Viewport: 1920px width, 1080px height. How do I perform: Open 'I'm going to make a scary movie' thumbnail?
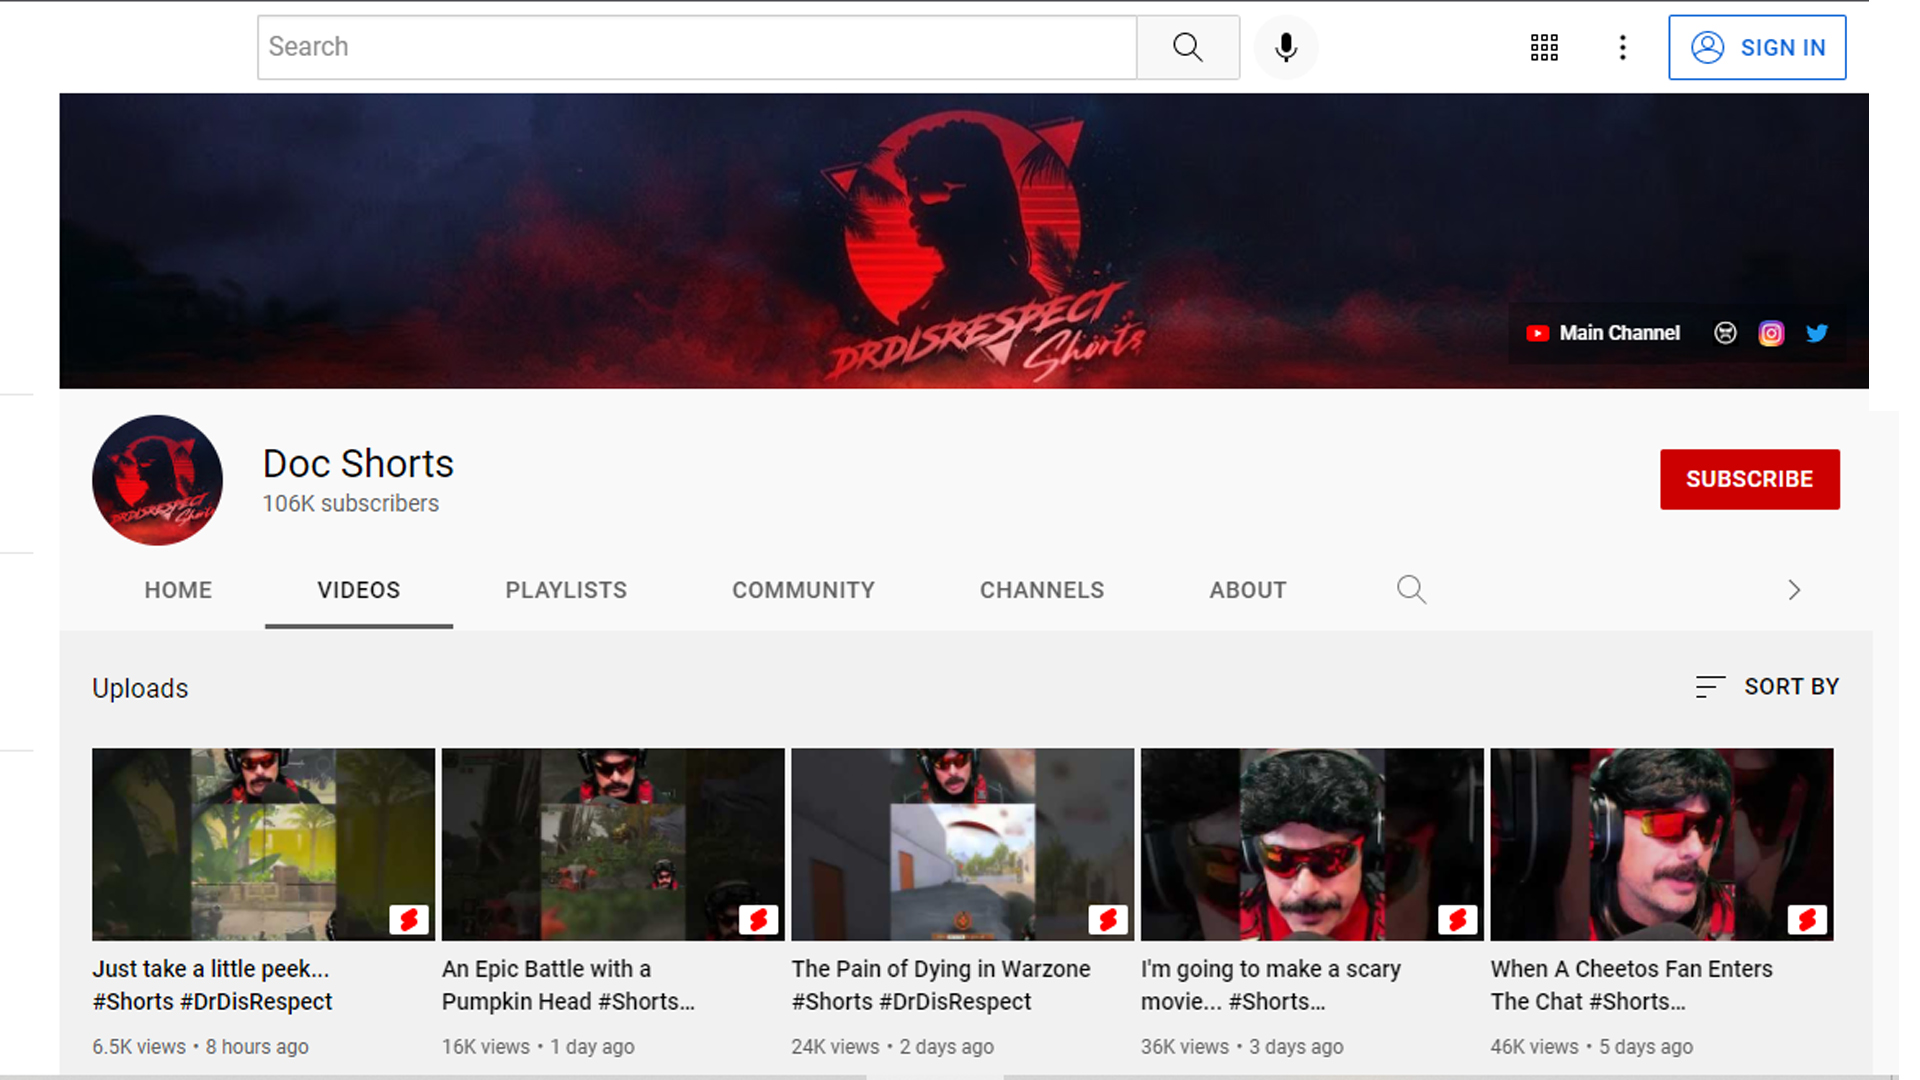(1312, 844)
